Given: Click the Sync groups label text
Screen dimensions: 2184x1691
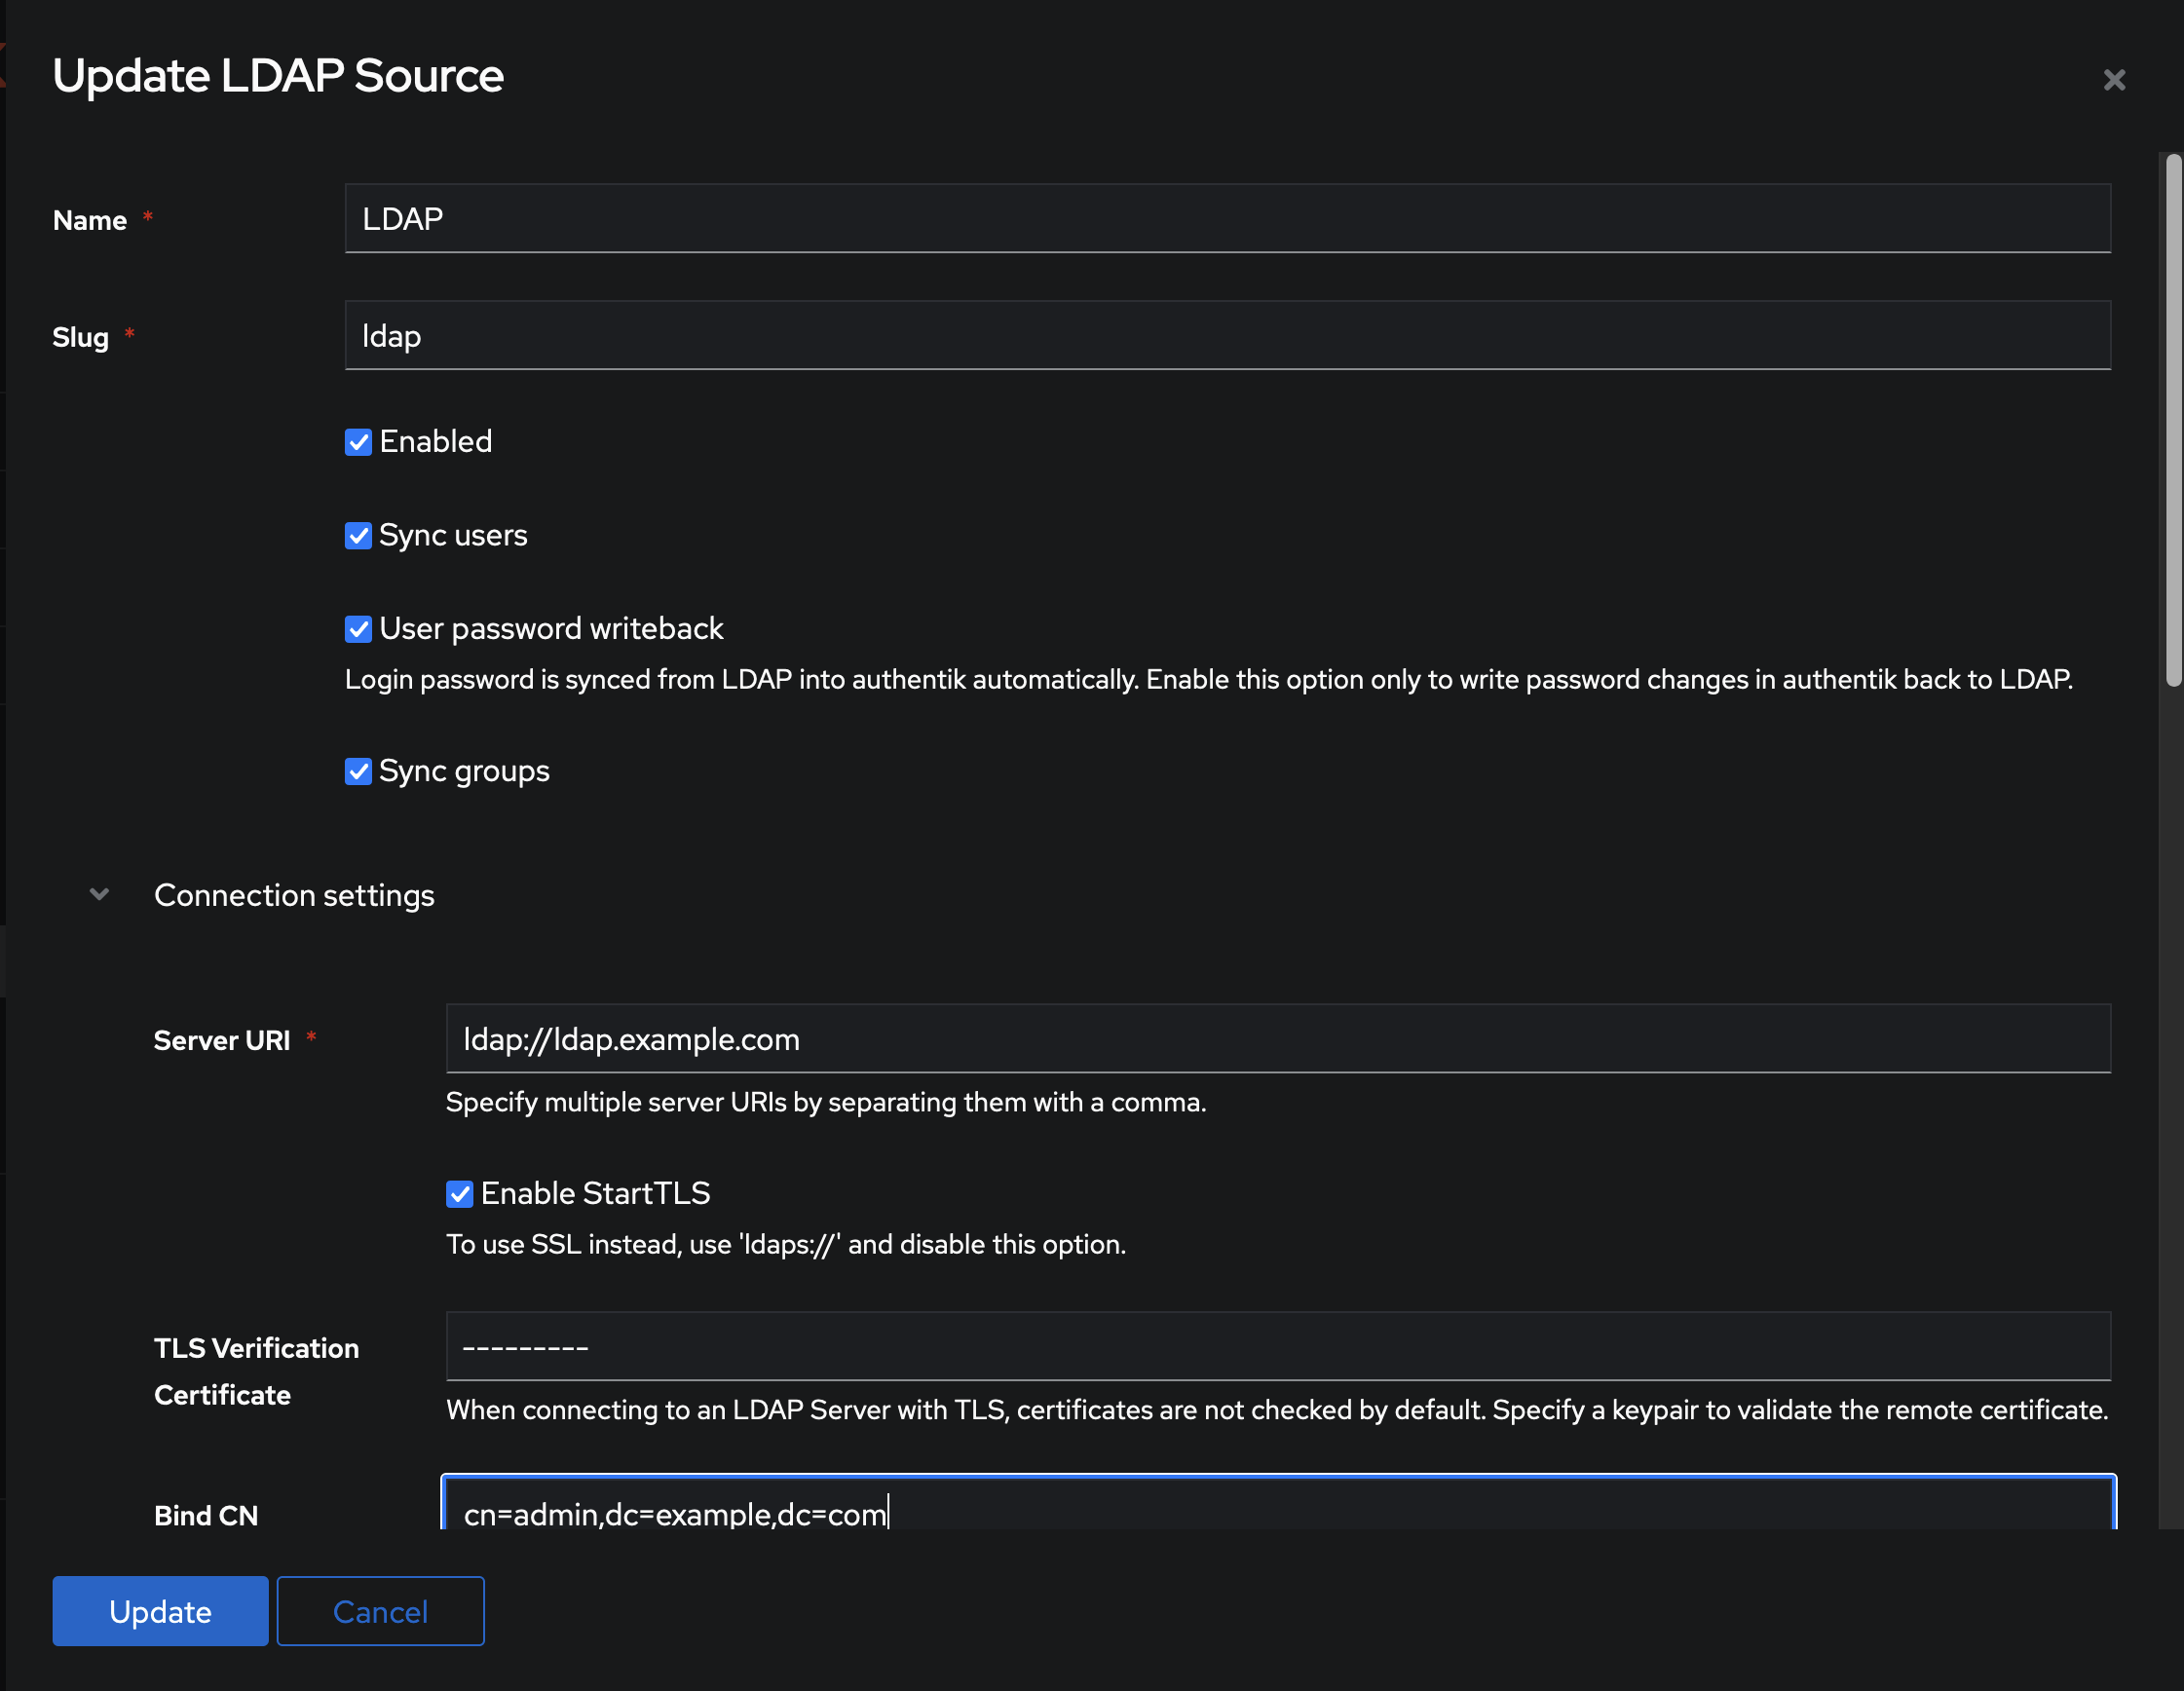Looking at the screenshot, I should 464,771.
